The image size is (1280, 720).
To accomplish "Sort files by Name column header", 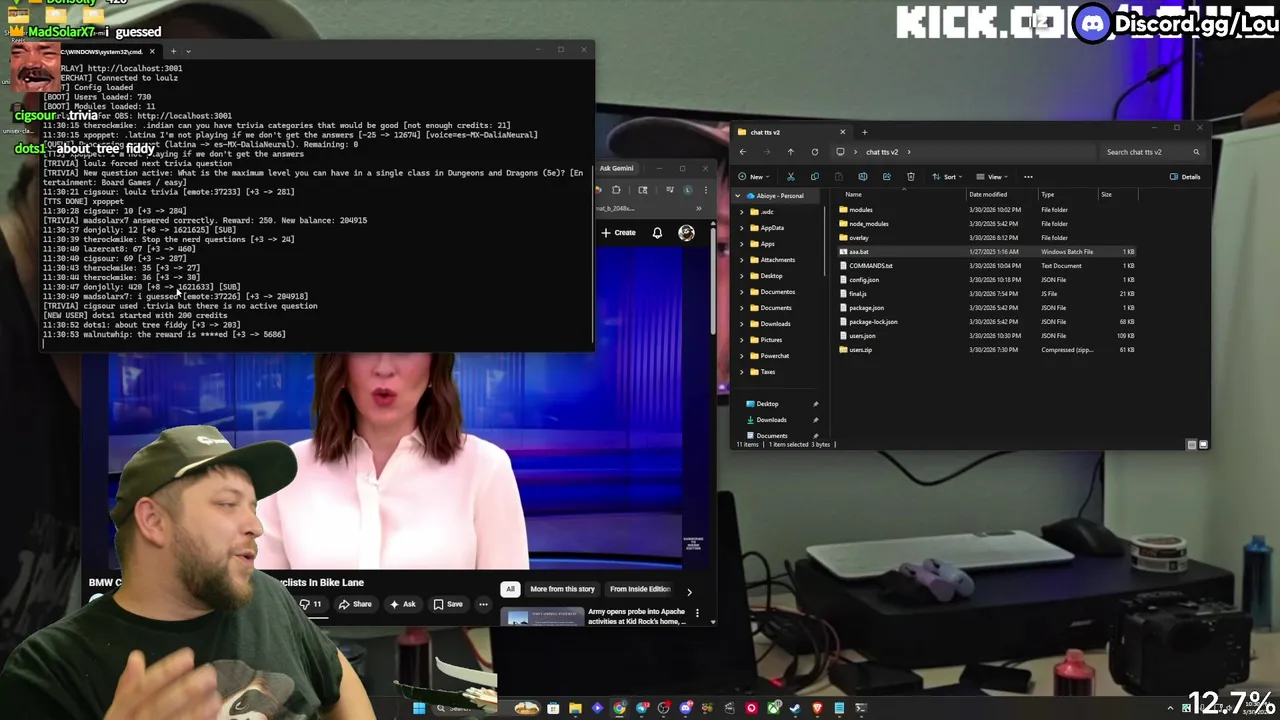I will (x=853, y=195).
